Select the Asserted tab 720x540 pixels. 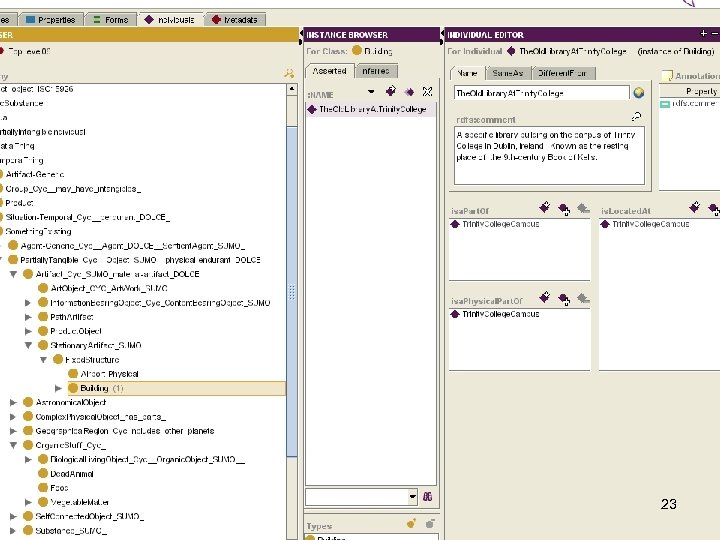click(x=329, y=71)
